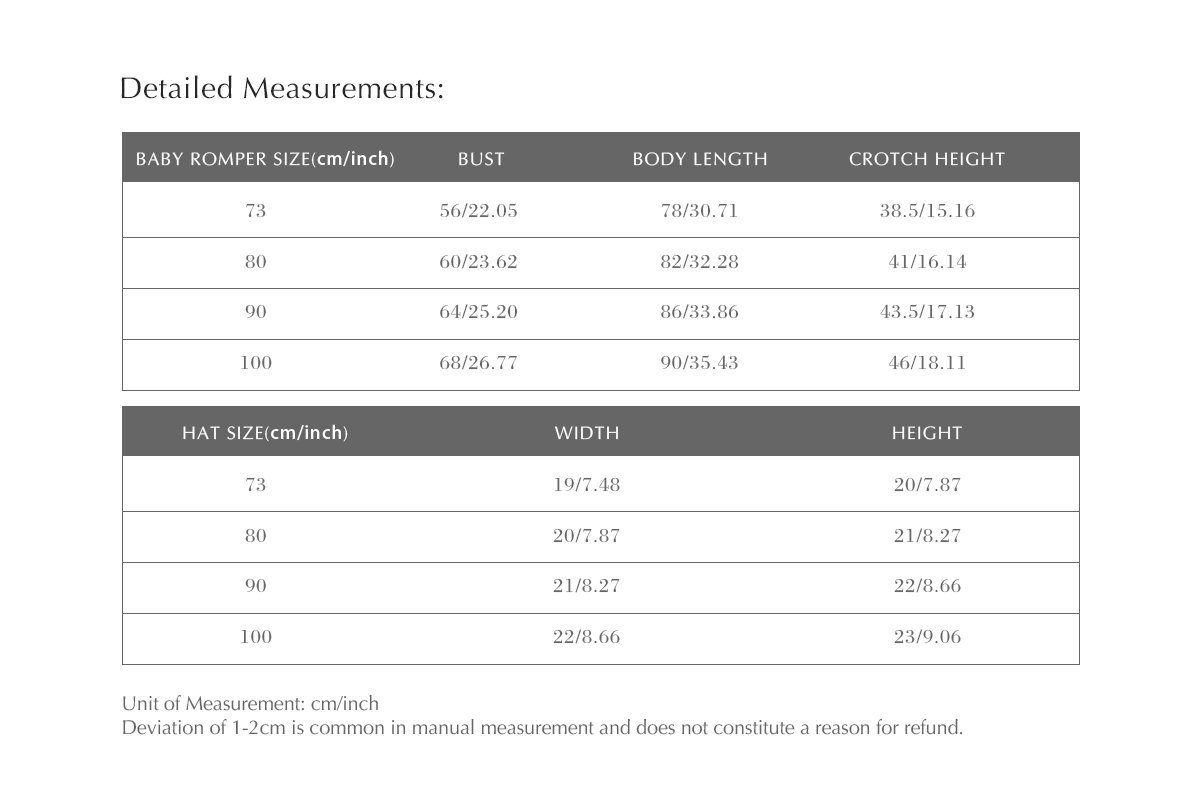Click body length value 82/32.28
The width and height of the screenshot is (1200, 808).
tap(700, 262)
